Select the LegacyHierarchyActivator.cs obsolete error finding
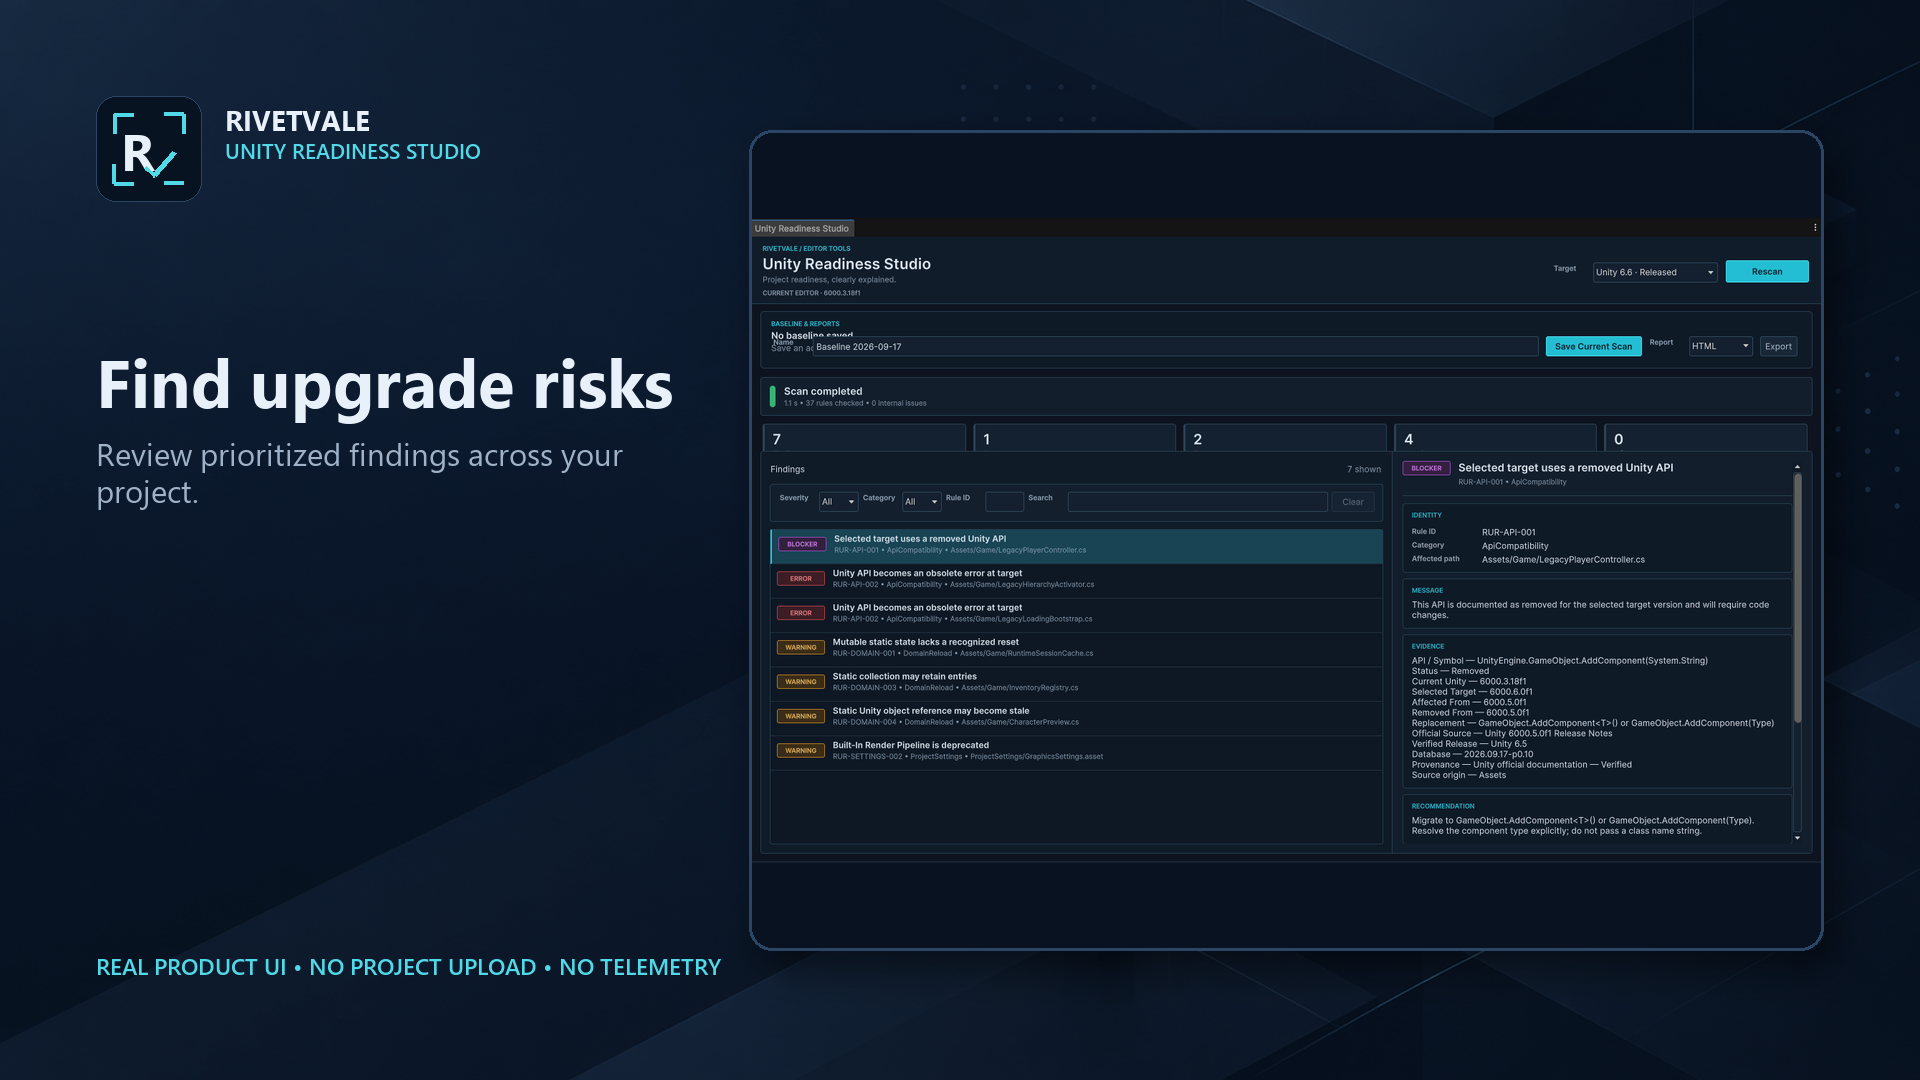1920x1080 pixels. click(x=1077, y=579)
